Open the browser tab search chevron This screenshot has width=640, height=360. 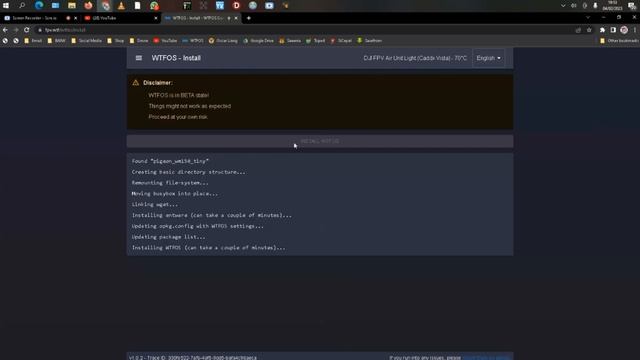[x=588, y=18]
